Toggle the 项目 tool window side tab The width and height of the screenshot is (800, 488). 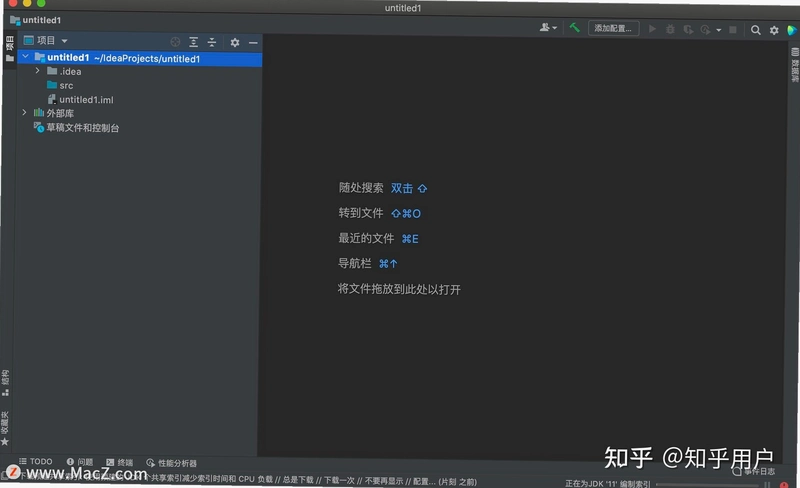(9, 48)
